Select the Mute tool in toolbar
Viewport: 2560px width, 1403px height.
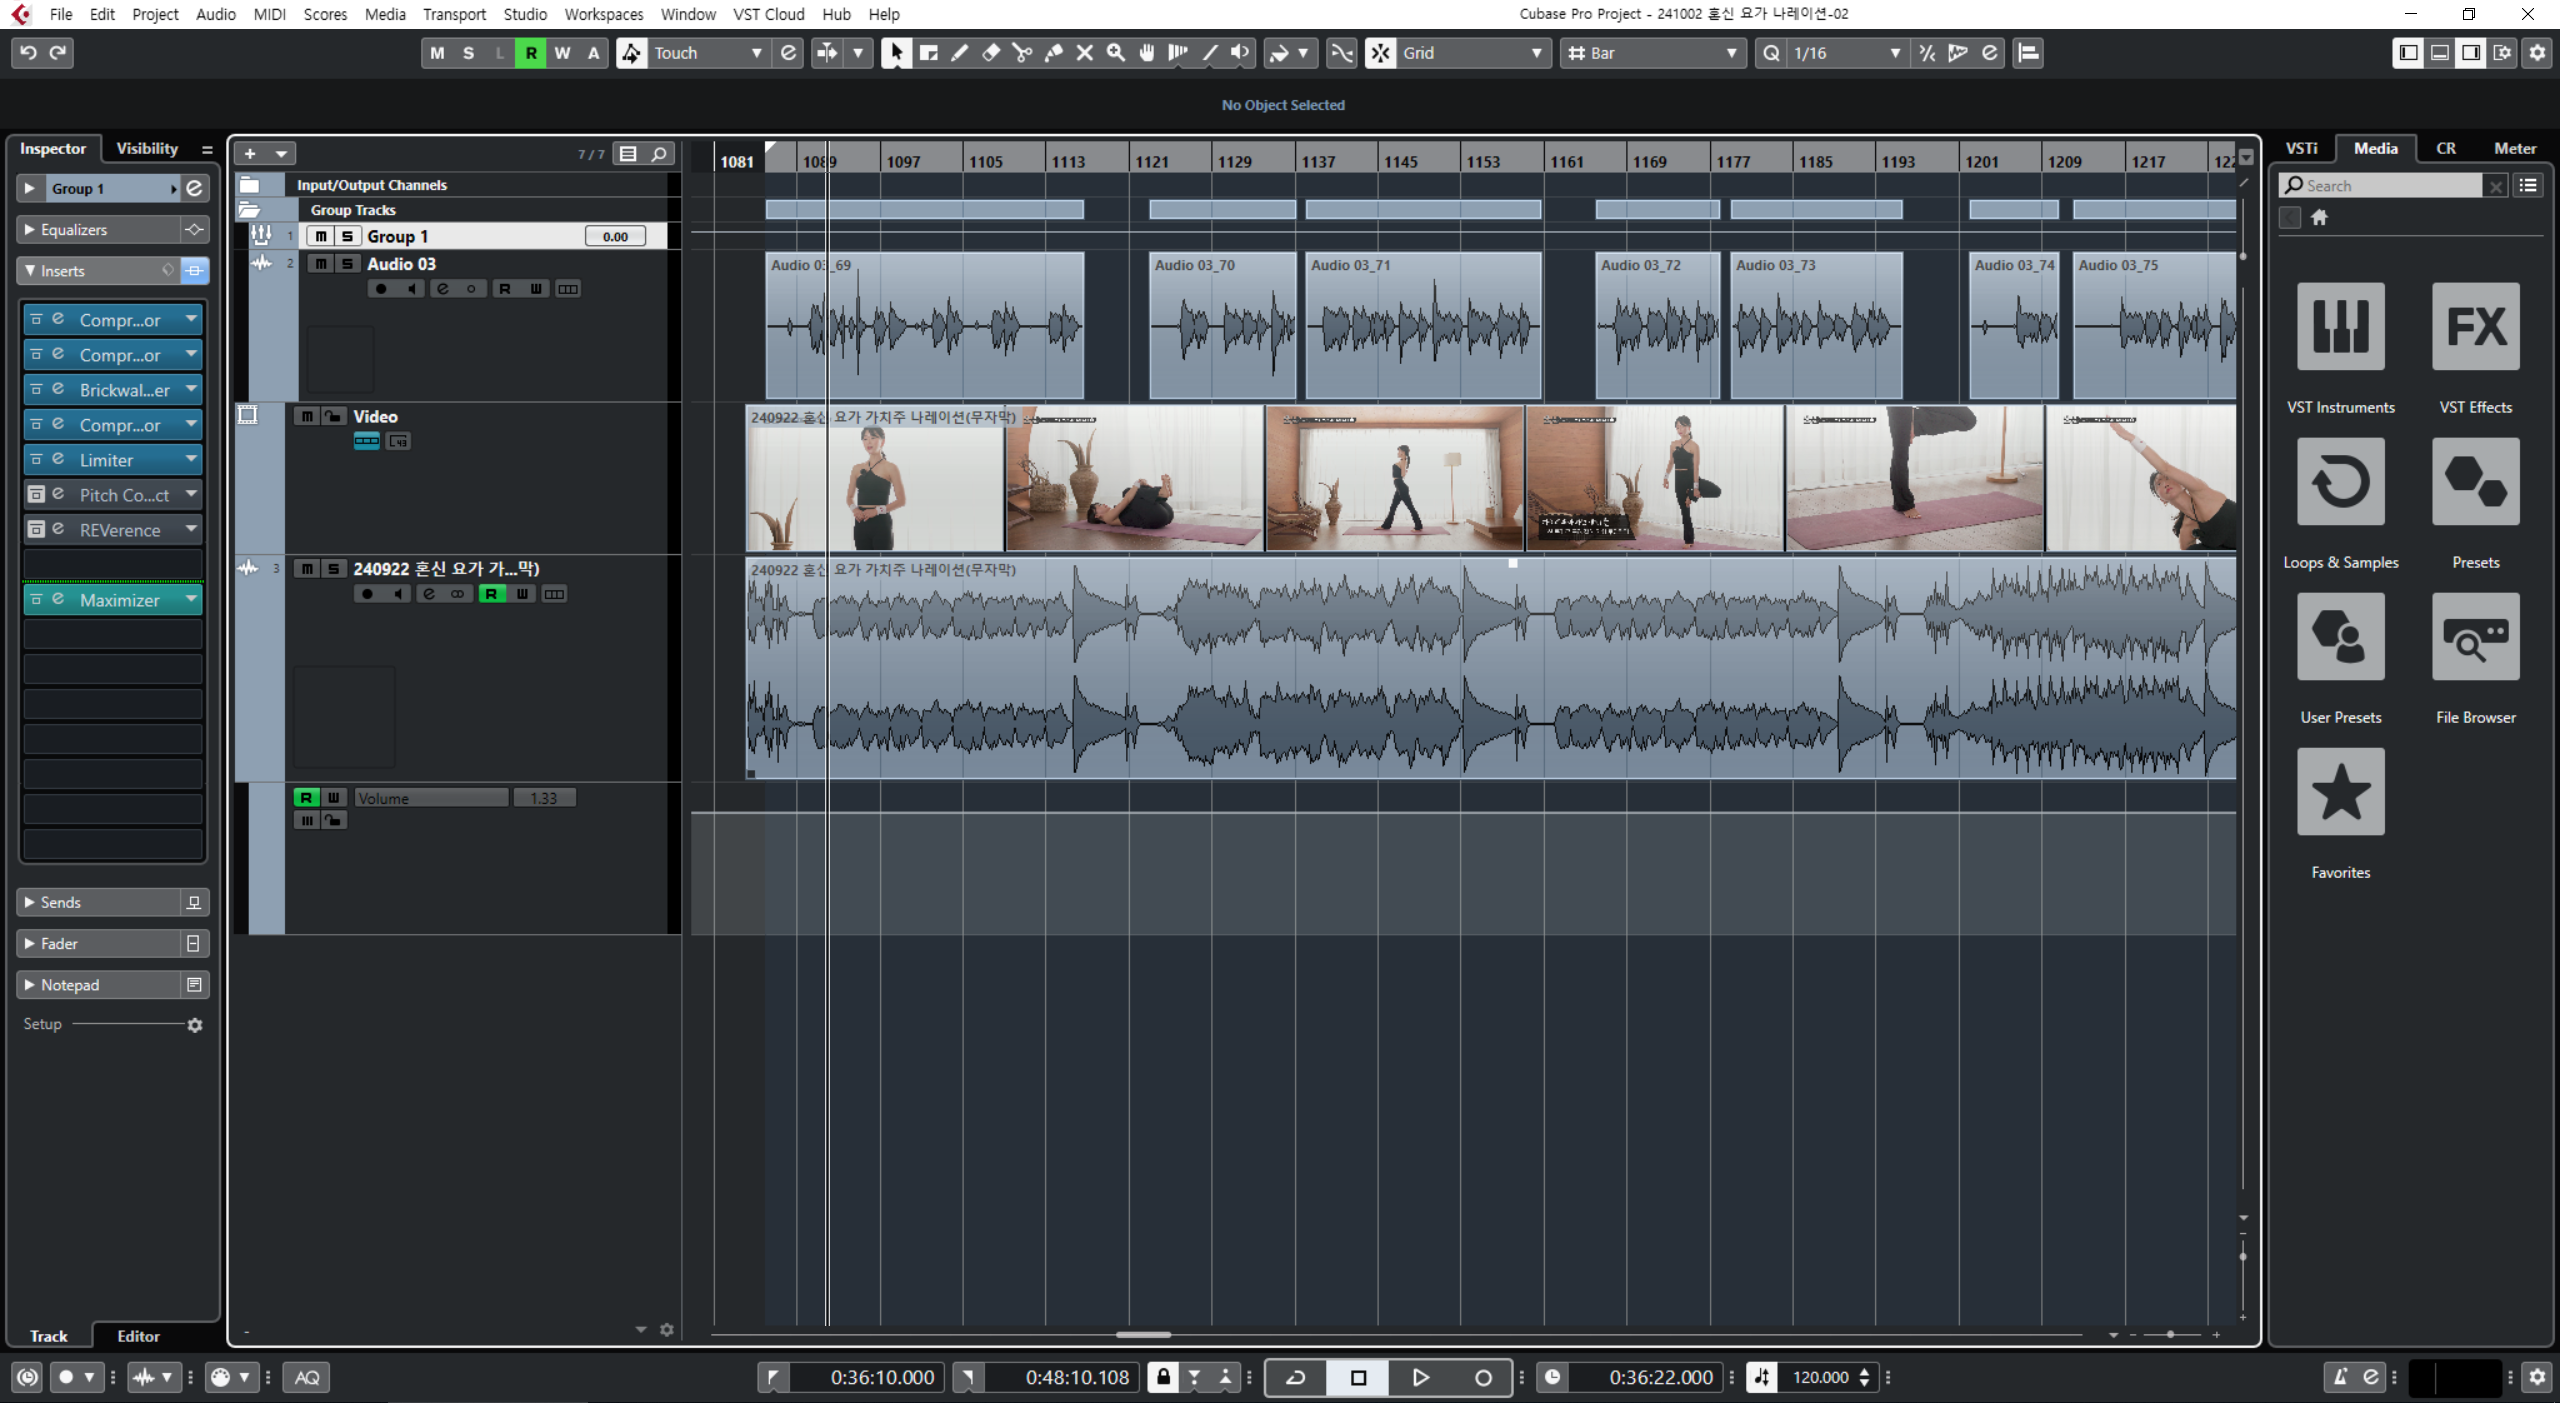coord(1084,53)
